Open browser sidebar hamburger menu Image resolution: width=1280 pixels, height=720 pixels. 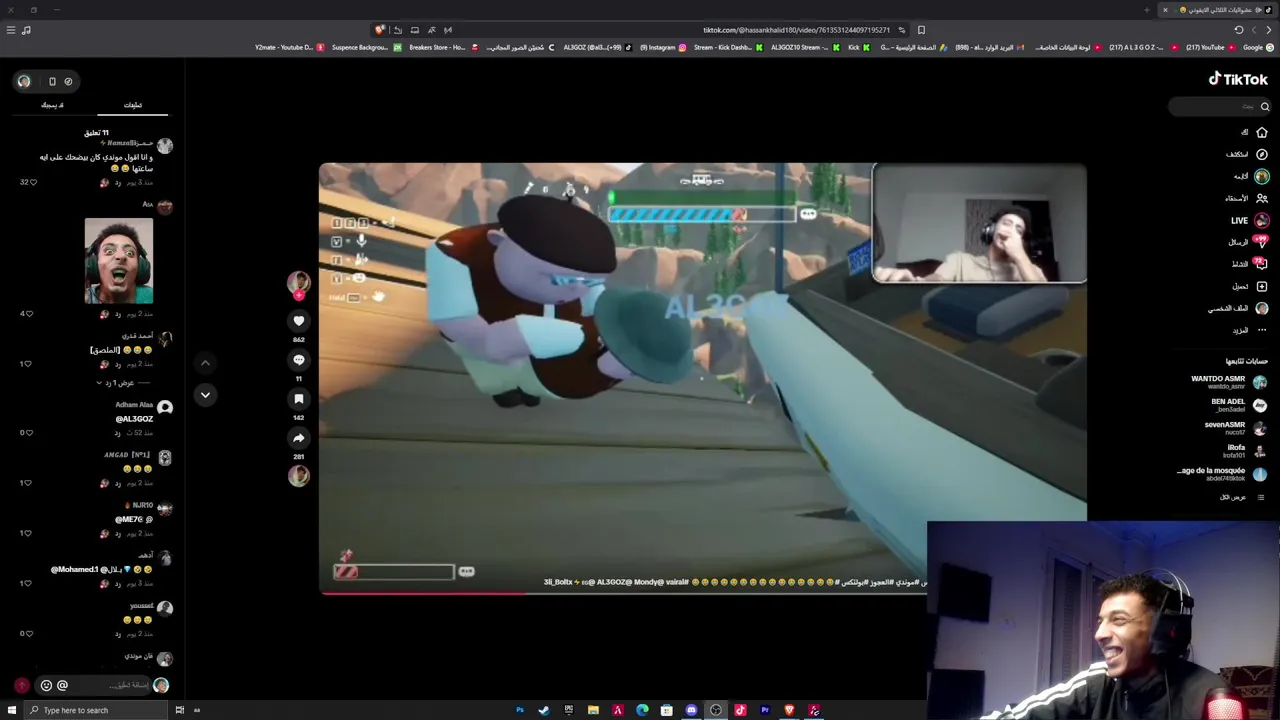[x=11, y=30]
